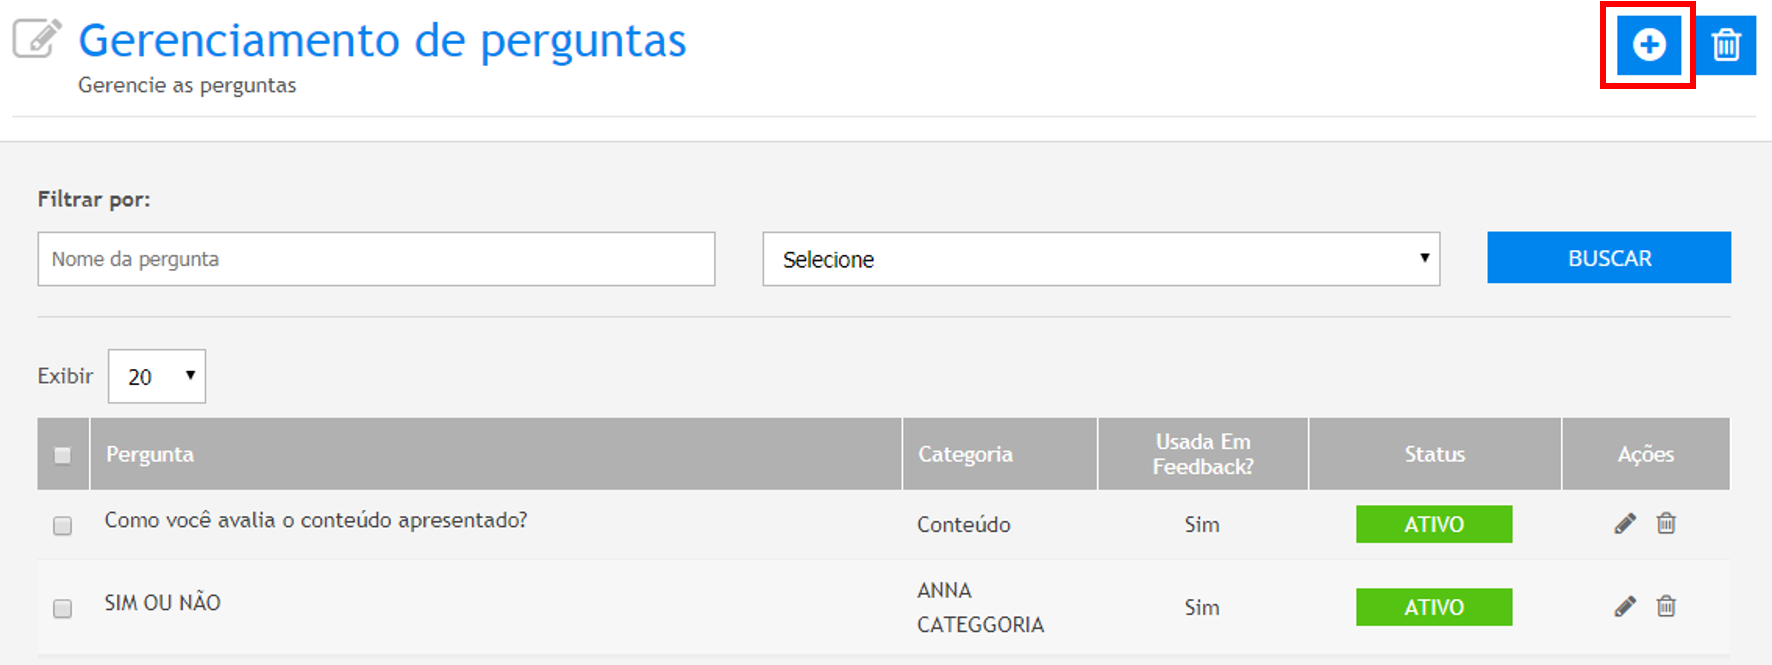The image size is (1772, 665).
Task: Check the 'Como você avalia' row checkbox
Action: coord(62,526)
